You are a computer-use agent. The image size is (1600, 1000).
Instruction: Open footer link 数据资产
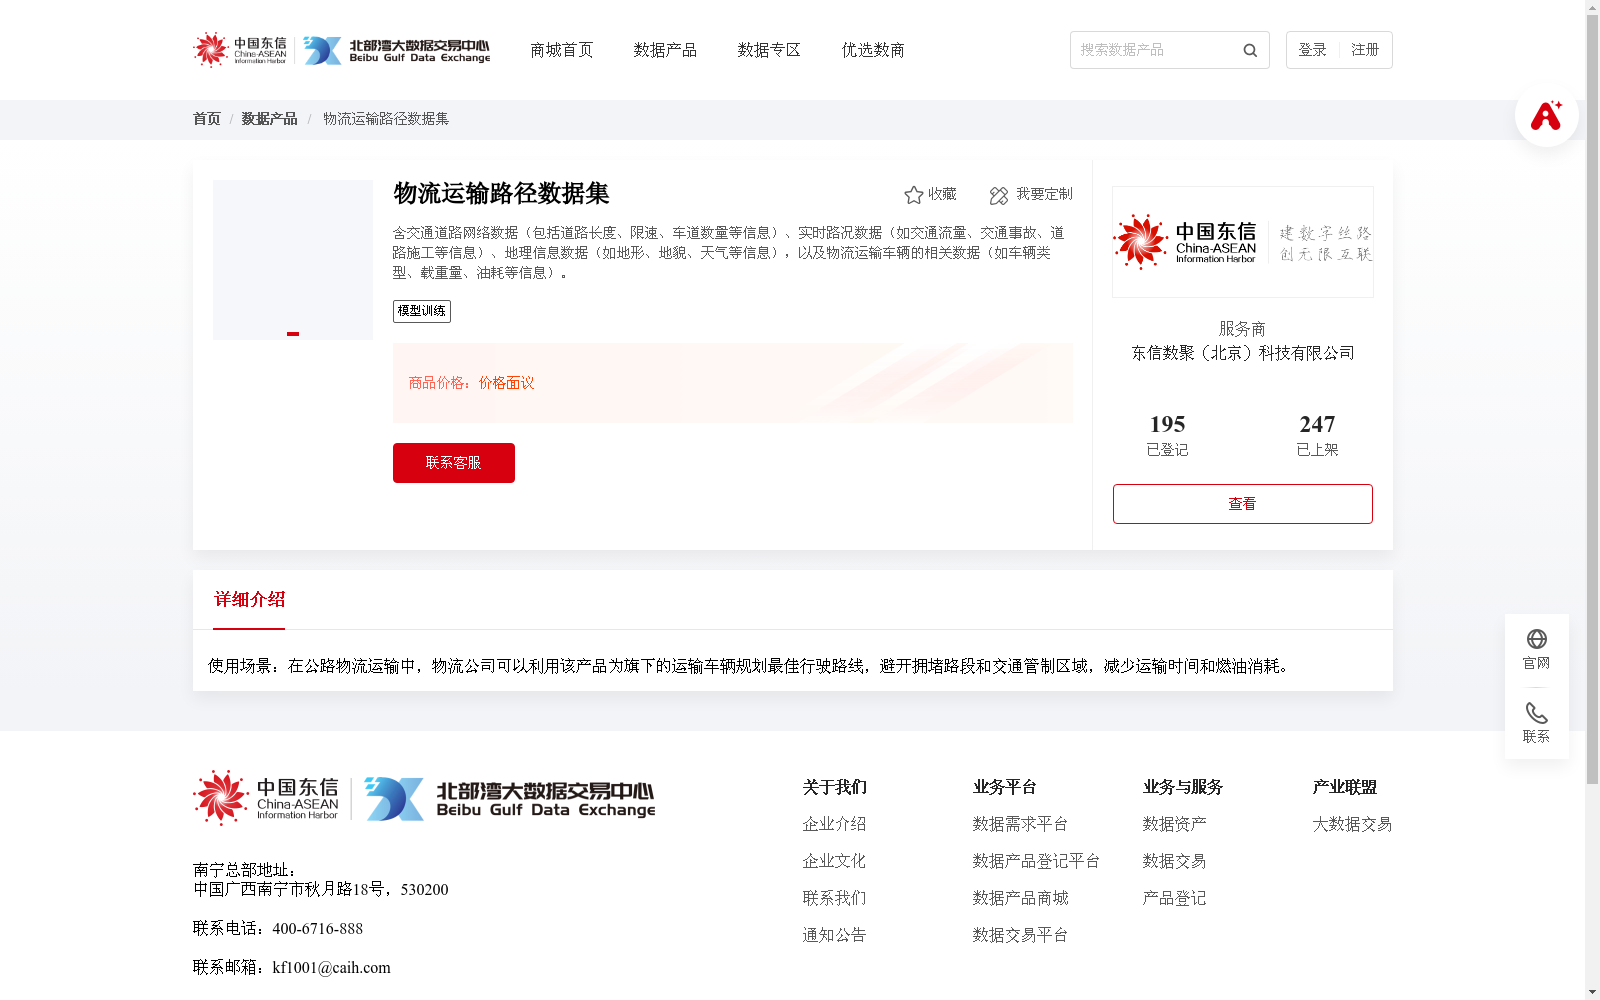click(1174, 824)
